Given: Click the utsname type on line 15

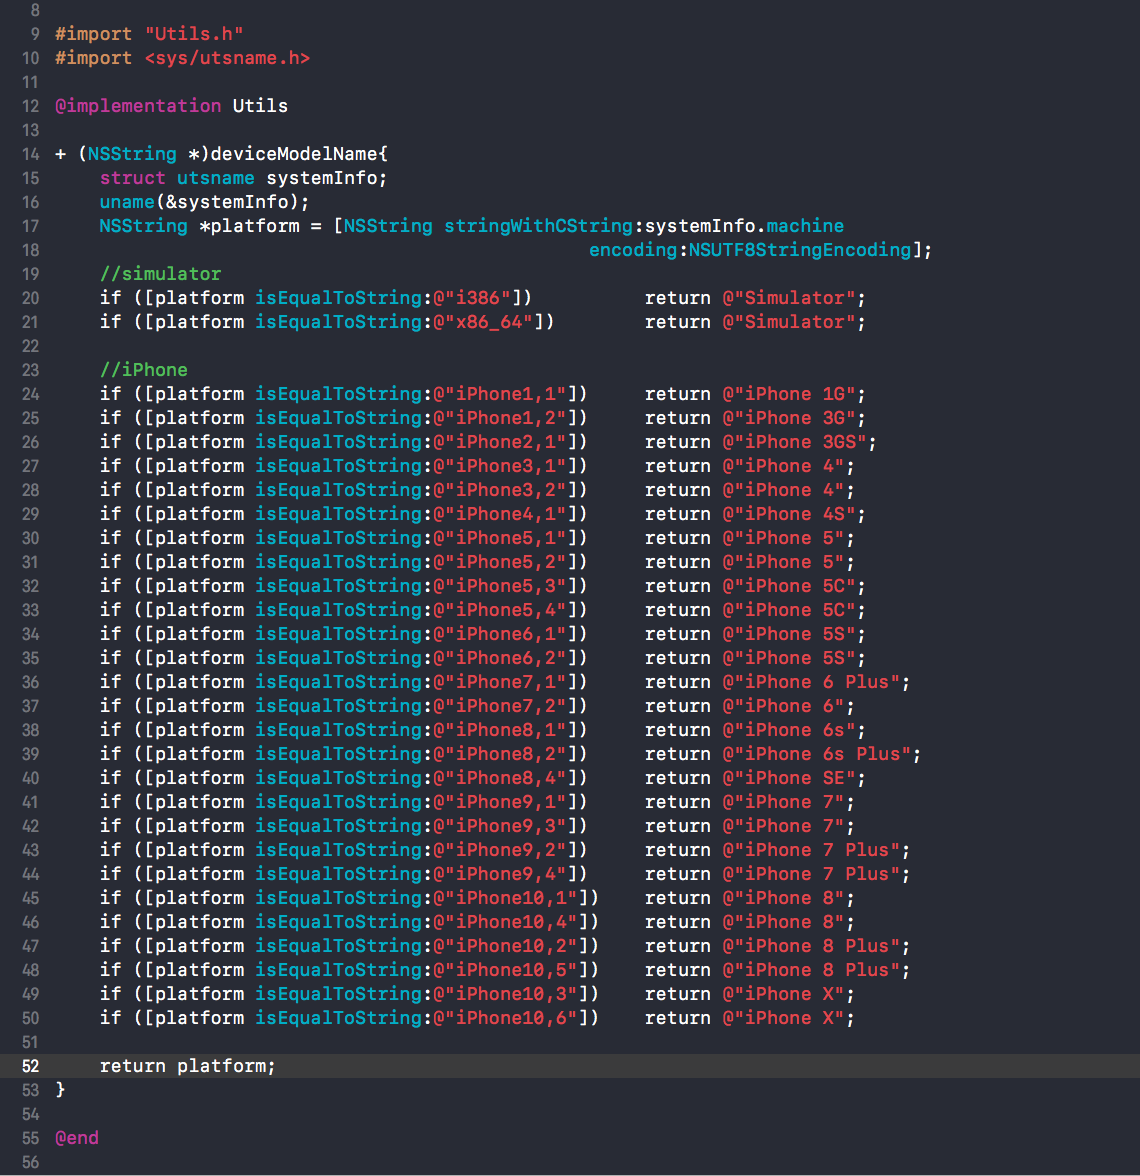Looking at the screenshot, I should tap(215, 178).
